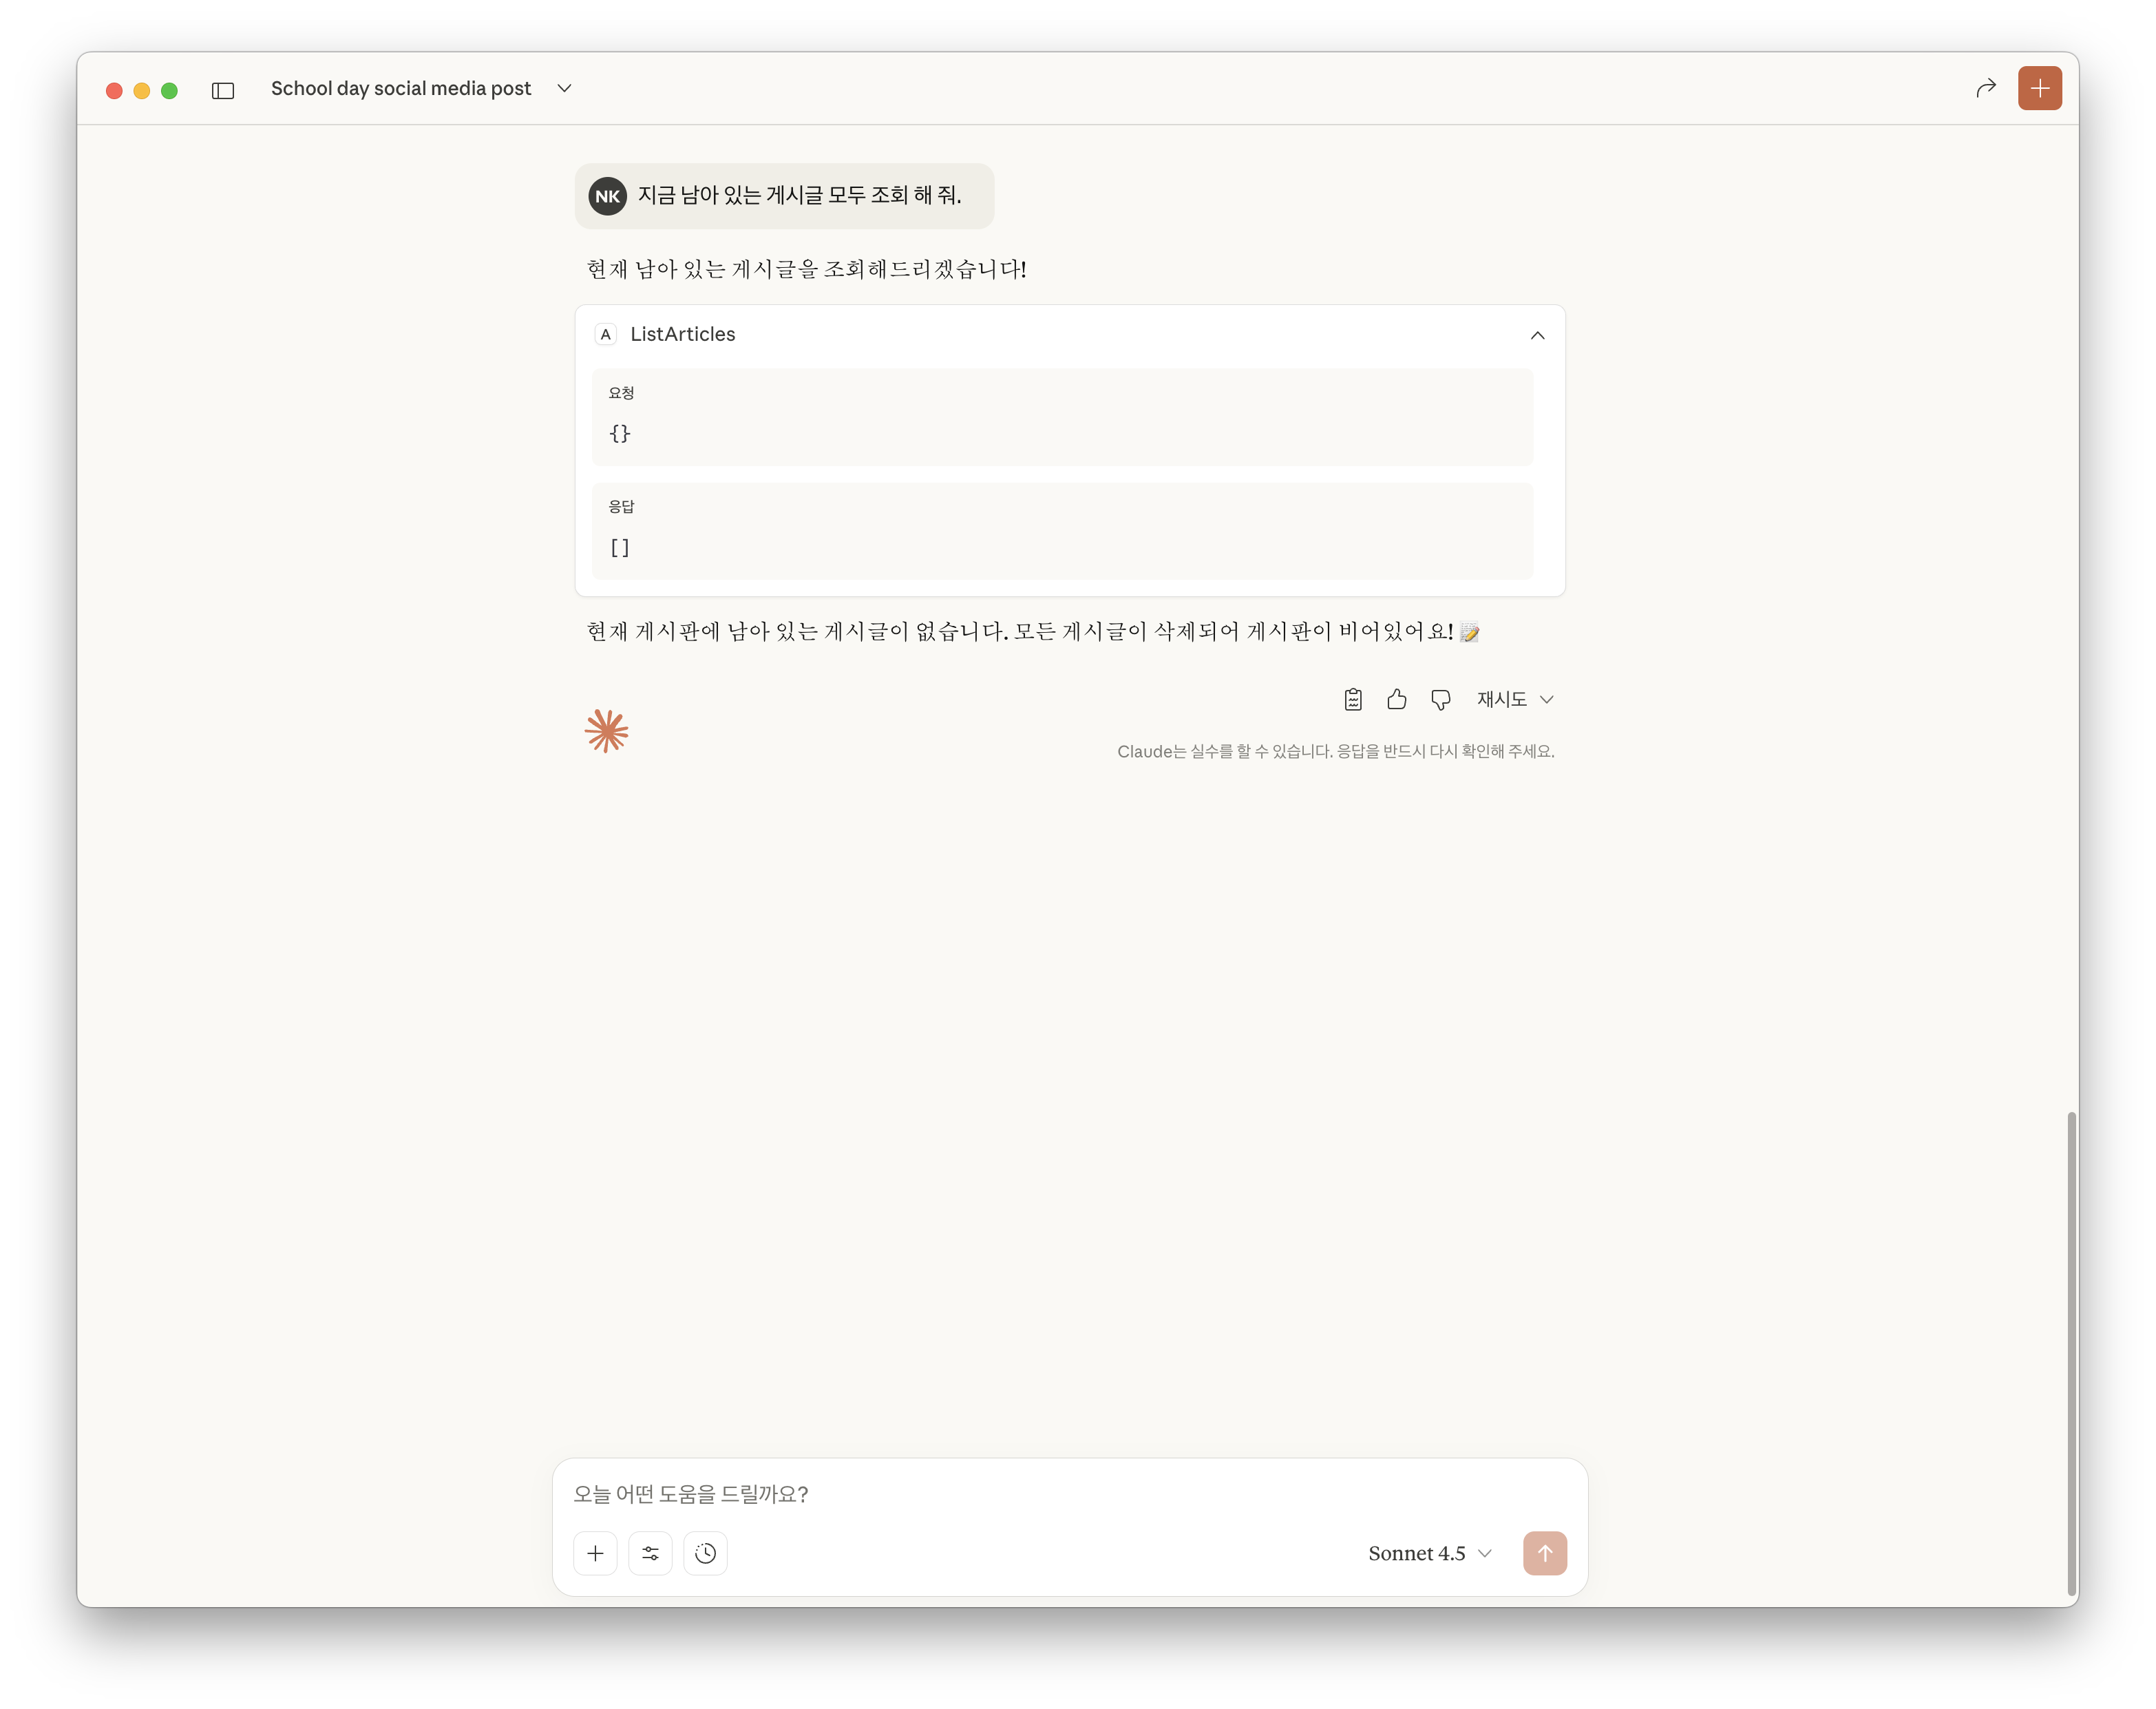Click the NK user avatar
Viewport: 2156px width, 1709px height.
pyautogui.click(x=607, y=196)
